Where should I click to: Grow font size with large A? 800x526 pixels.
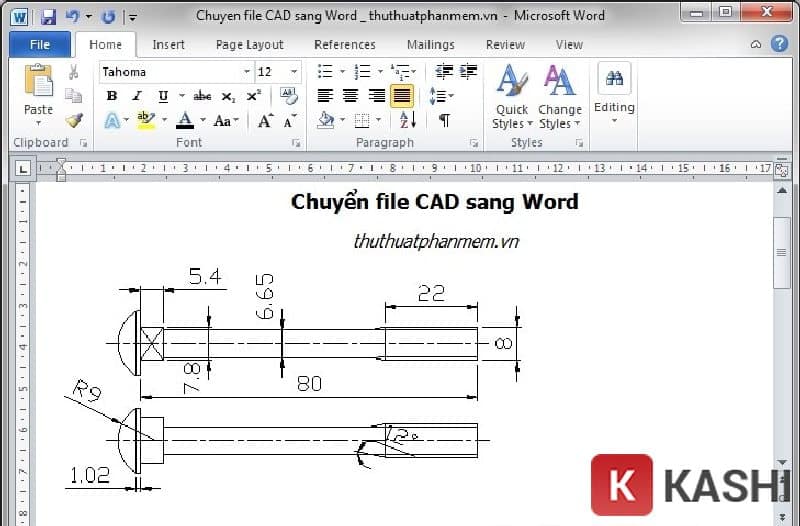(265, 121)
